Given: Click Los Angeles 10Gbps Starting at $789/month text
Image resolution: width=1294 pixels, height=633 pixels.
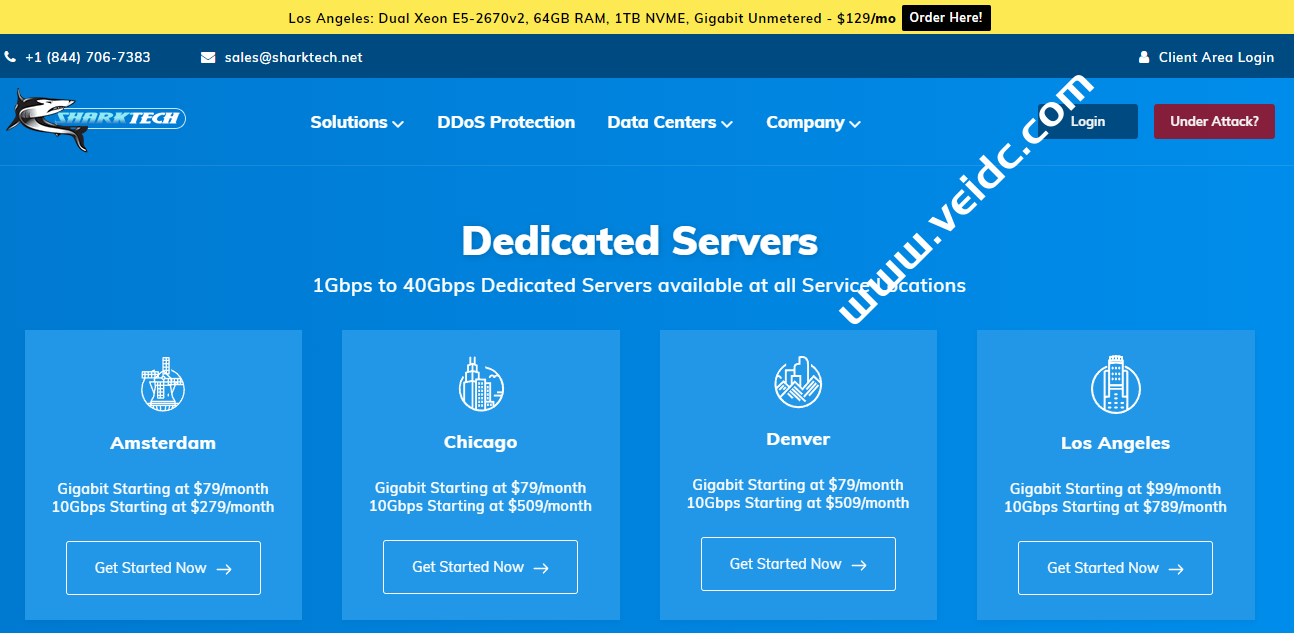Looking at the screenshot, I should (x=1115, y=507).
